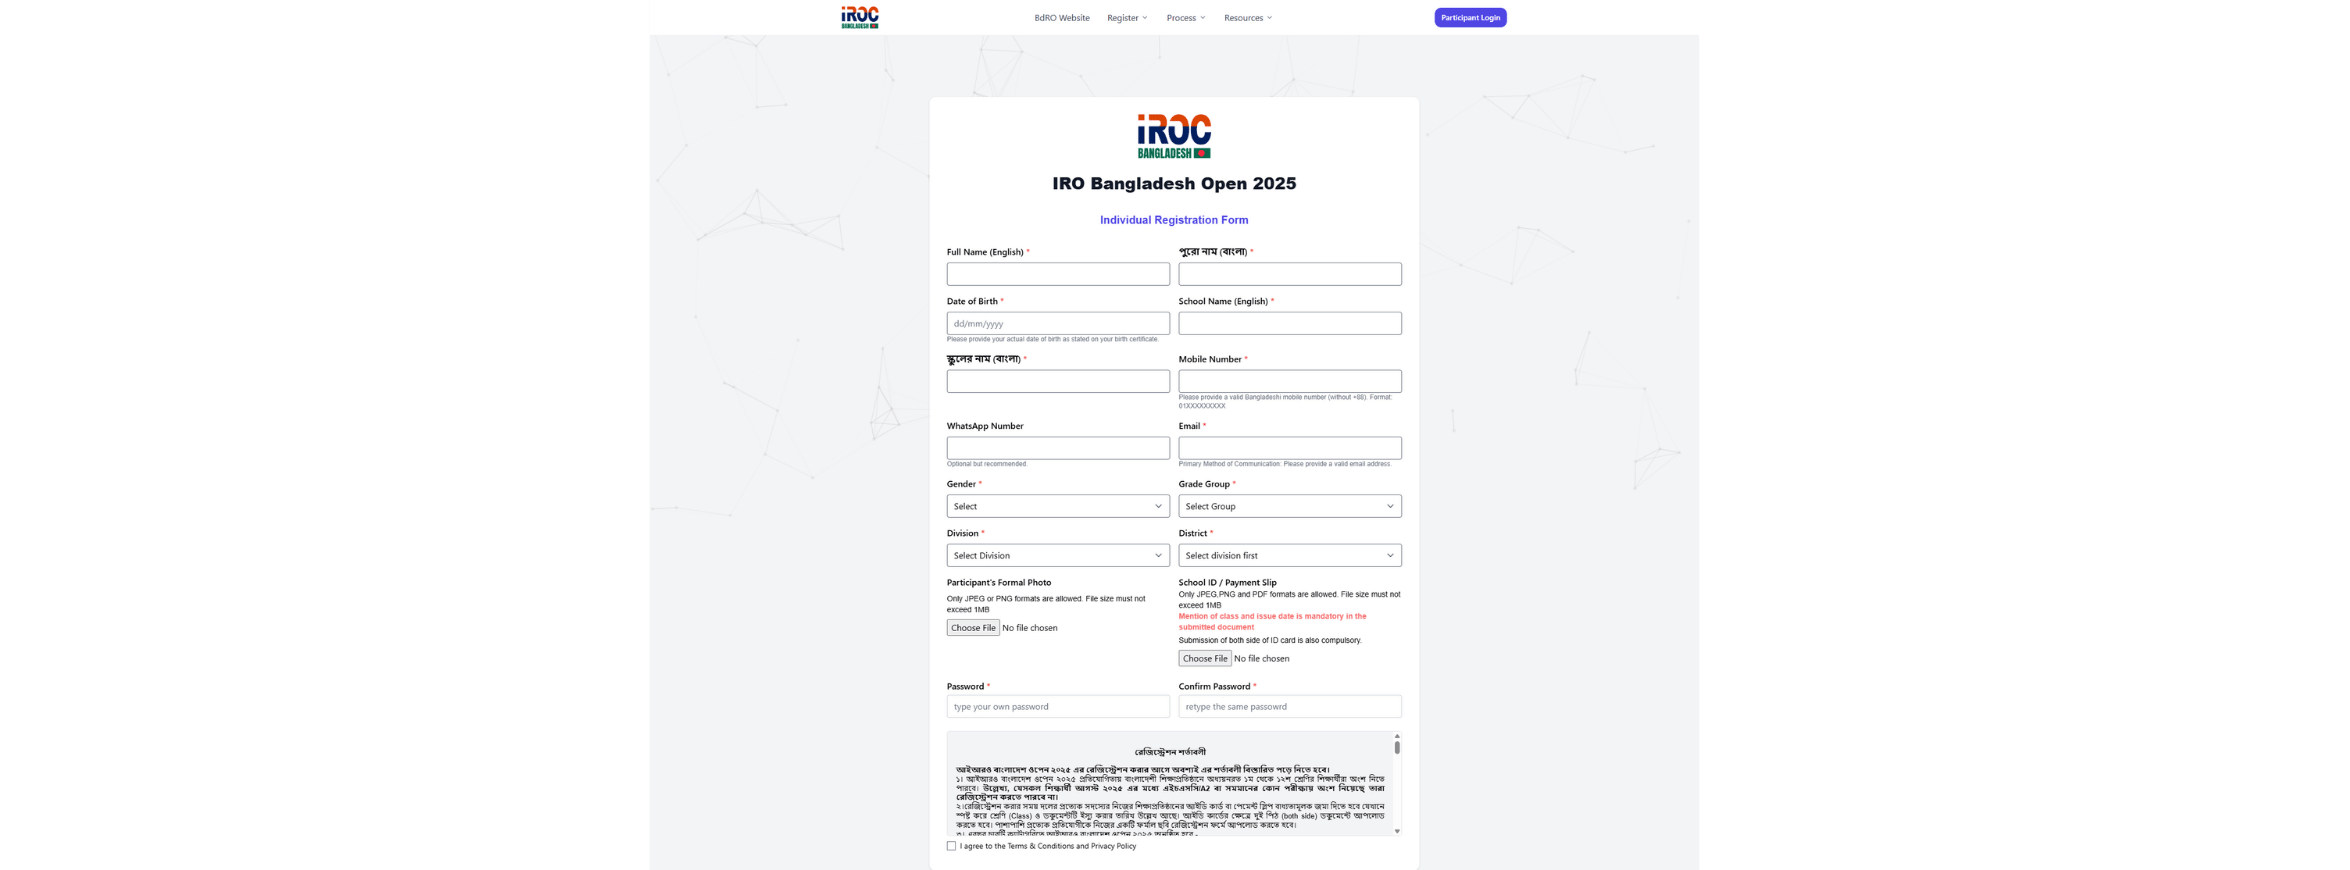Click the Date of Birth field

[1058, 323]
